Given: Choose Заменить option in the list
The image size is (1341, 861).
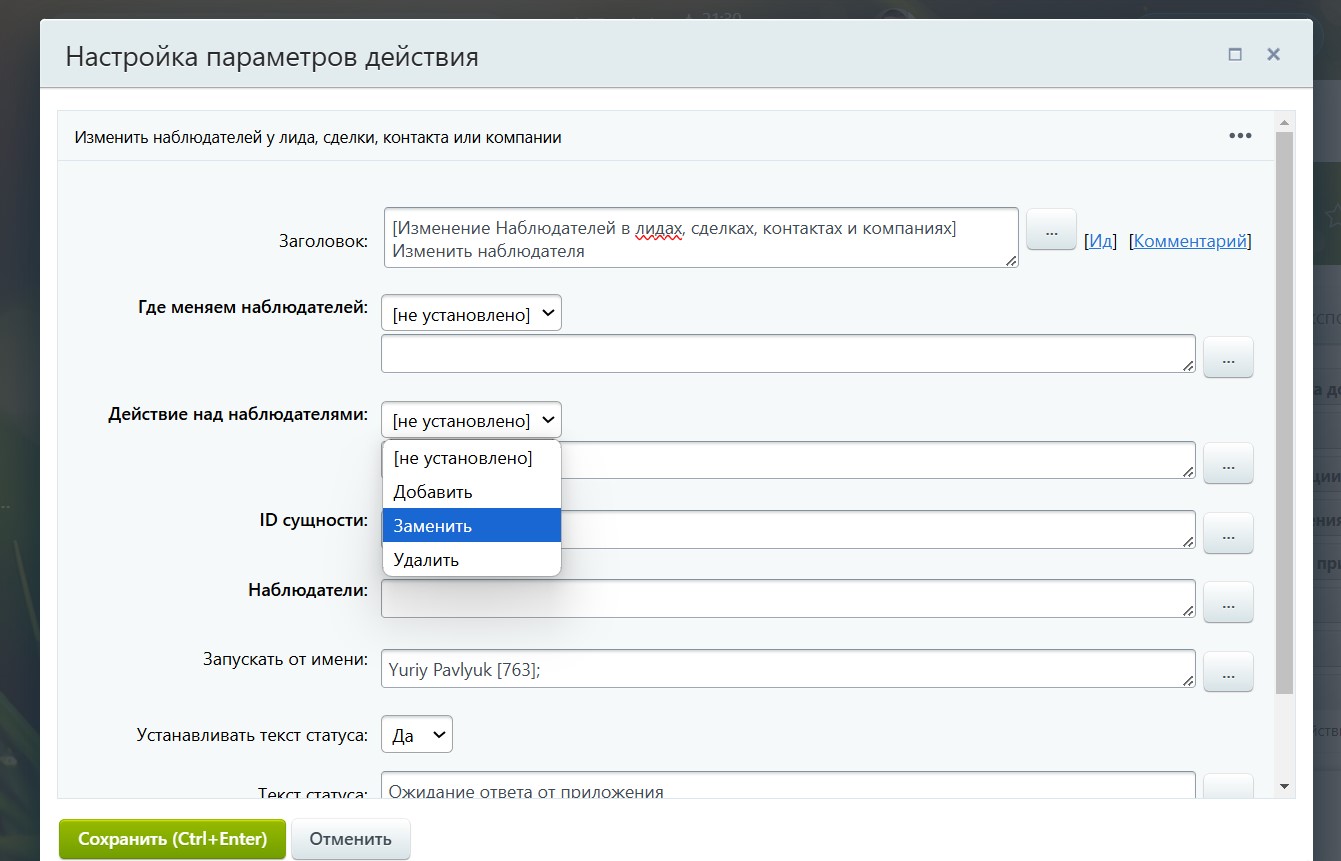Looking at the screenshot, I should [433, 526].
